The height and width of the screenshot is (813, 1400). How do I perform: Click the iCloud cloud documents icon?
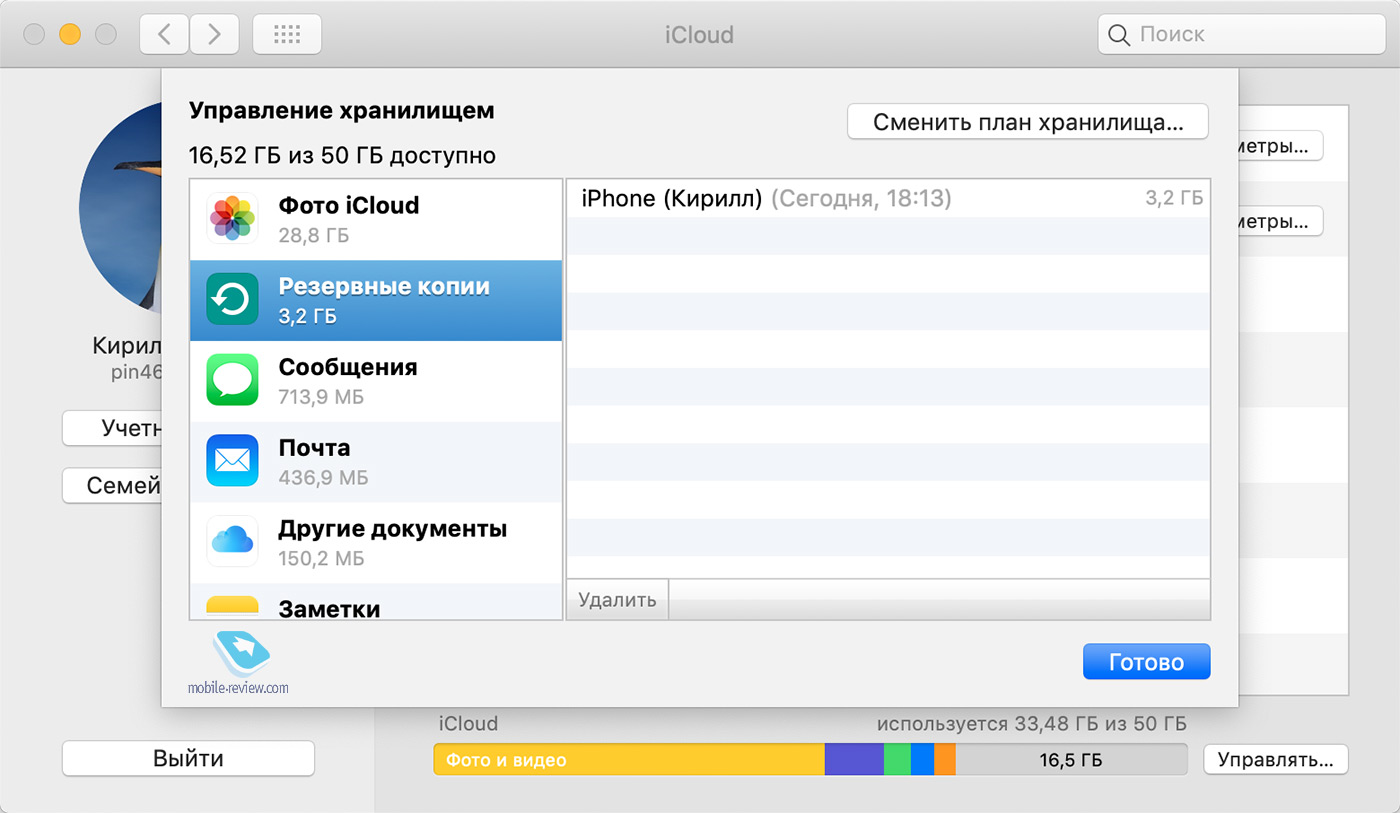232,541
